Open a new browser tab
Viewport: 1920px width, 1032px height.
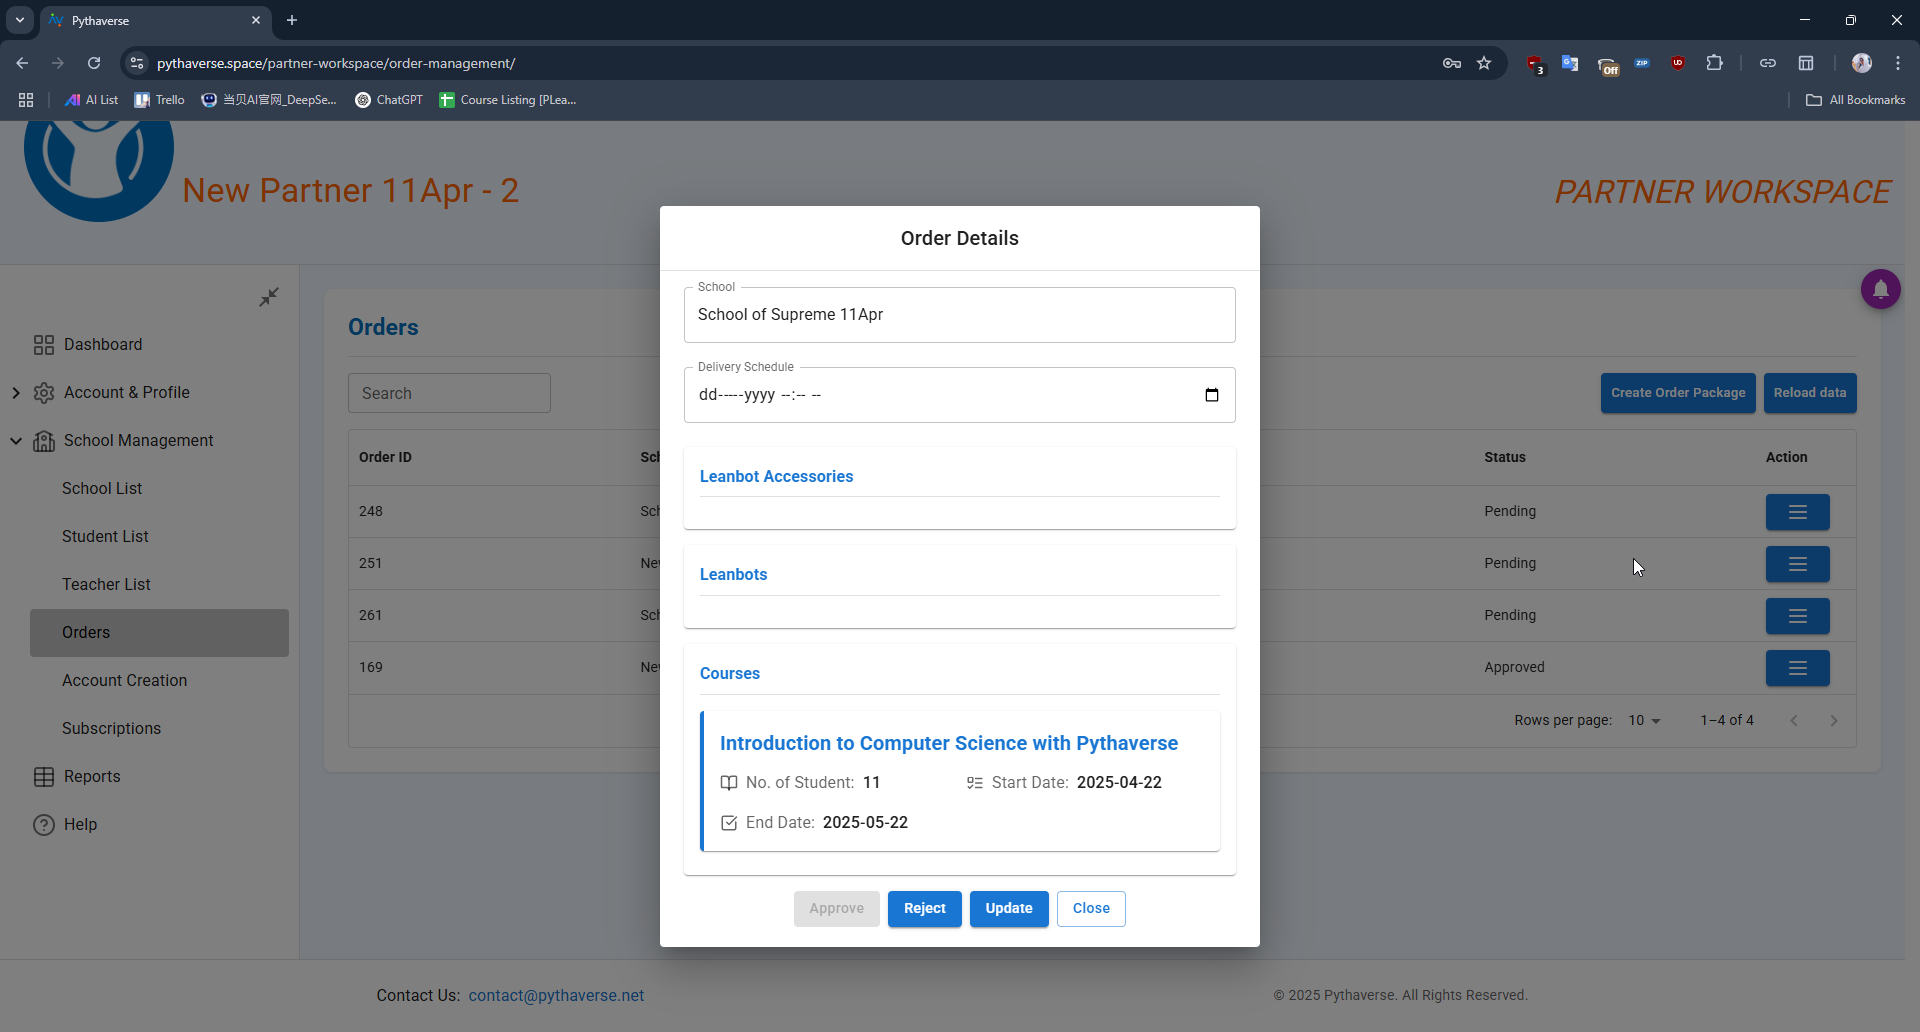pyautogui.click(x=292, y=20)
